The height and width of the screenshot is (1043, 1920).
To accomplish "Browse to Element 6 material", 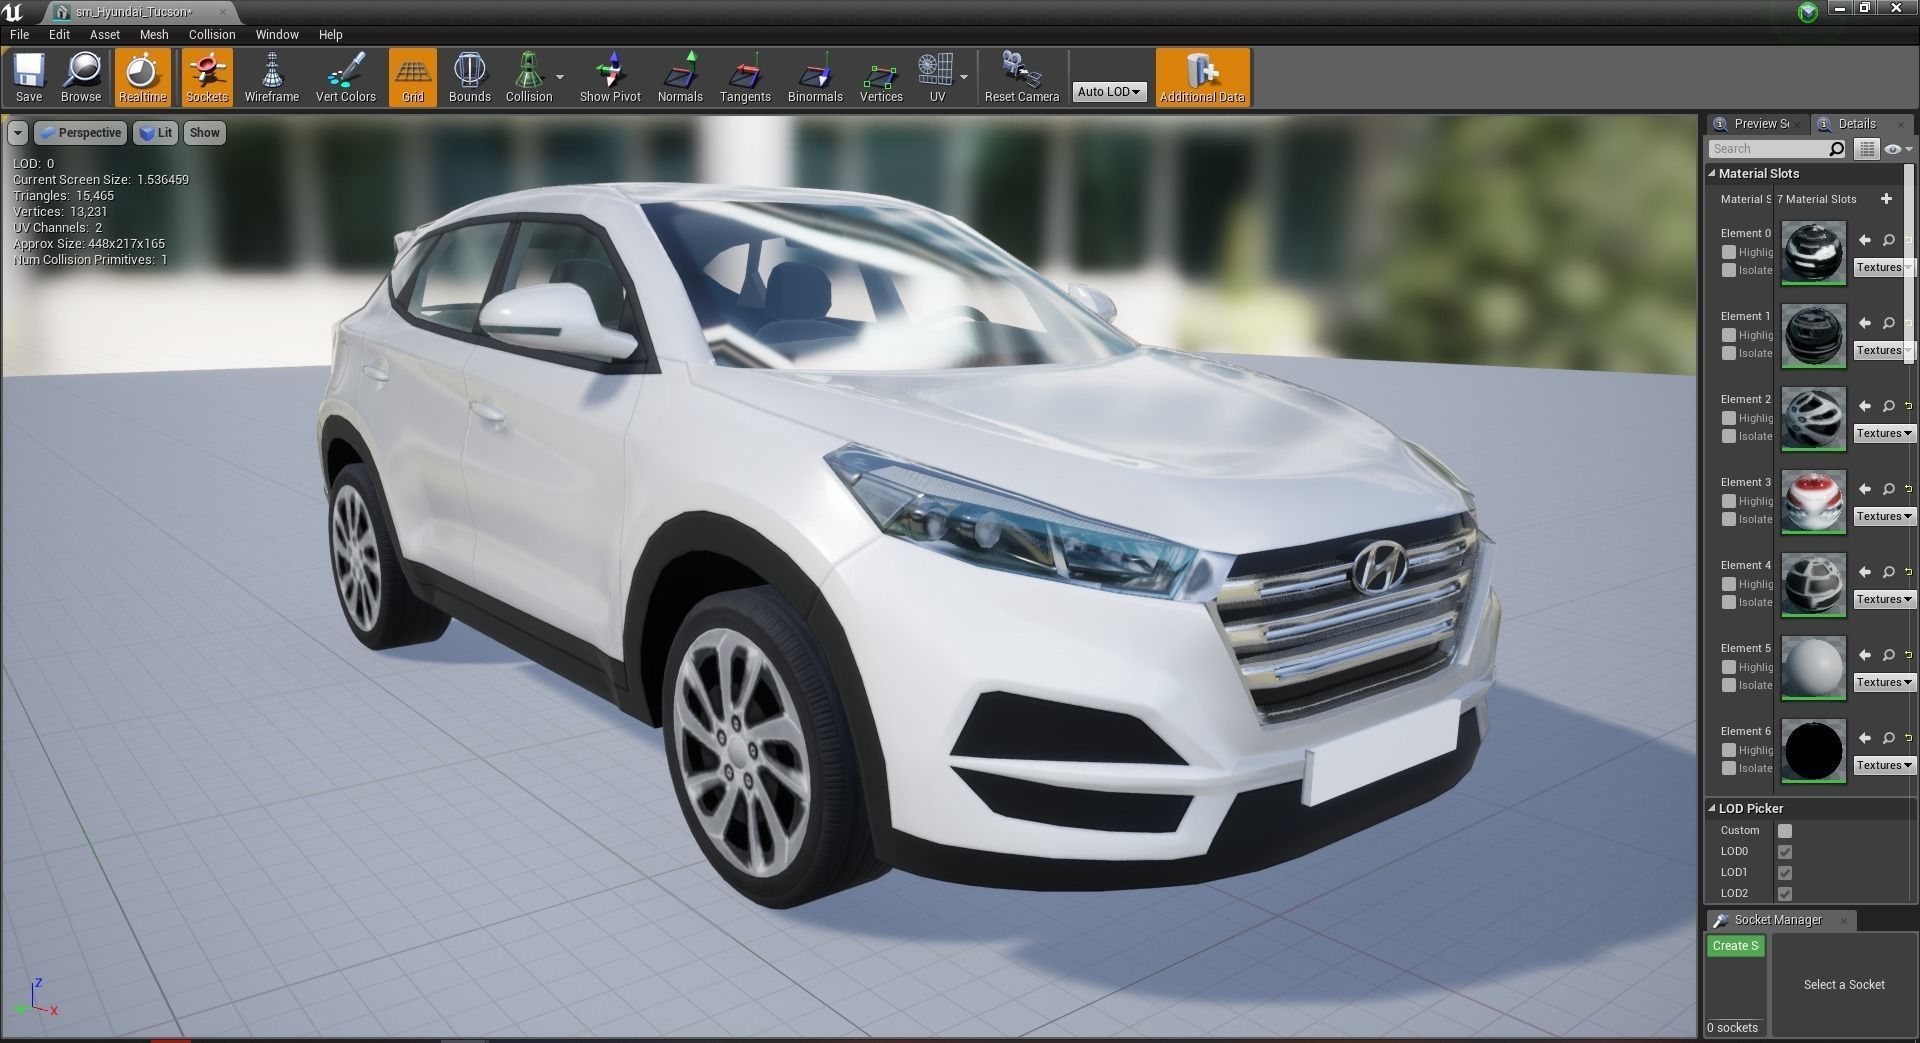I will pyautogui.click(x=1888, y=738).
